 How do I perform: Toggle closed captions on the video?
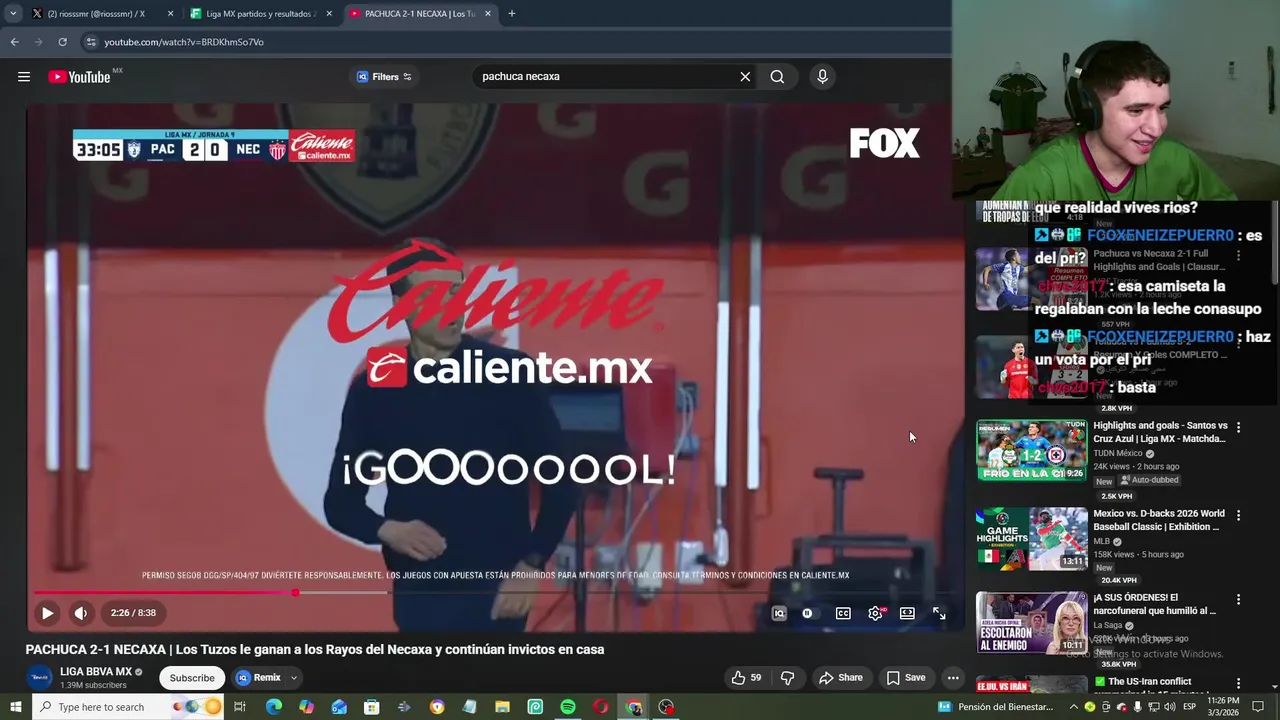[x=843, y=613]
